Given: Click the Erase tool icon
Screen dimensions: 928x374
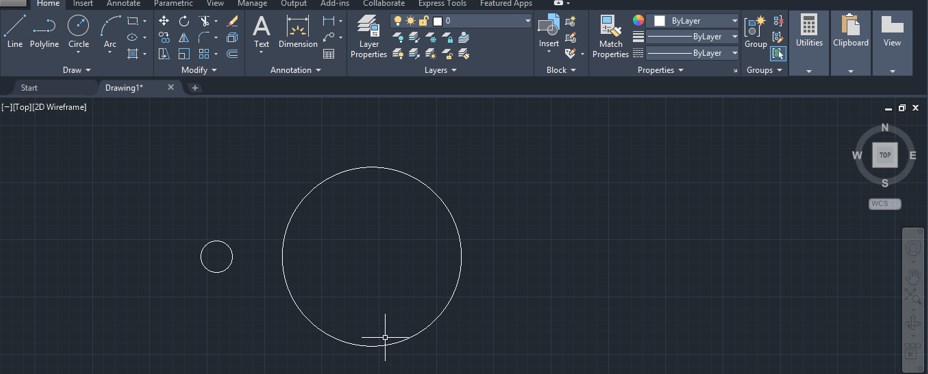Looking at the screenshot, I should tap(233, 21).
